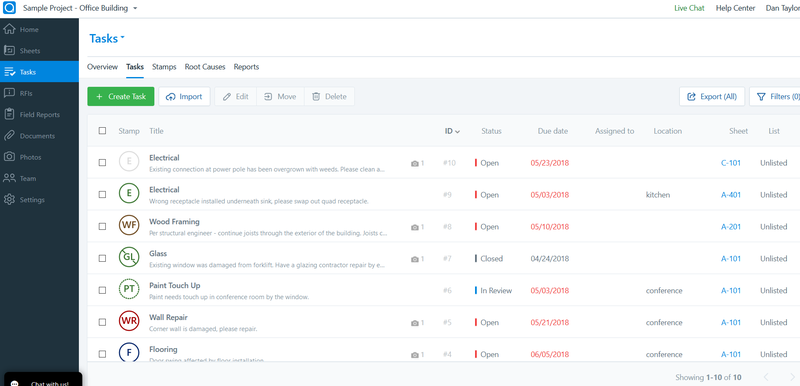The height and width of the screenshot is (386, 800).
Task: Open the Dan Taylor user menu
Action: 782,8
